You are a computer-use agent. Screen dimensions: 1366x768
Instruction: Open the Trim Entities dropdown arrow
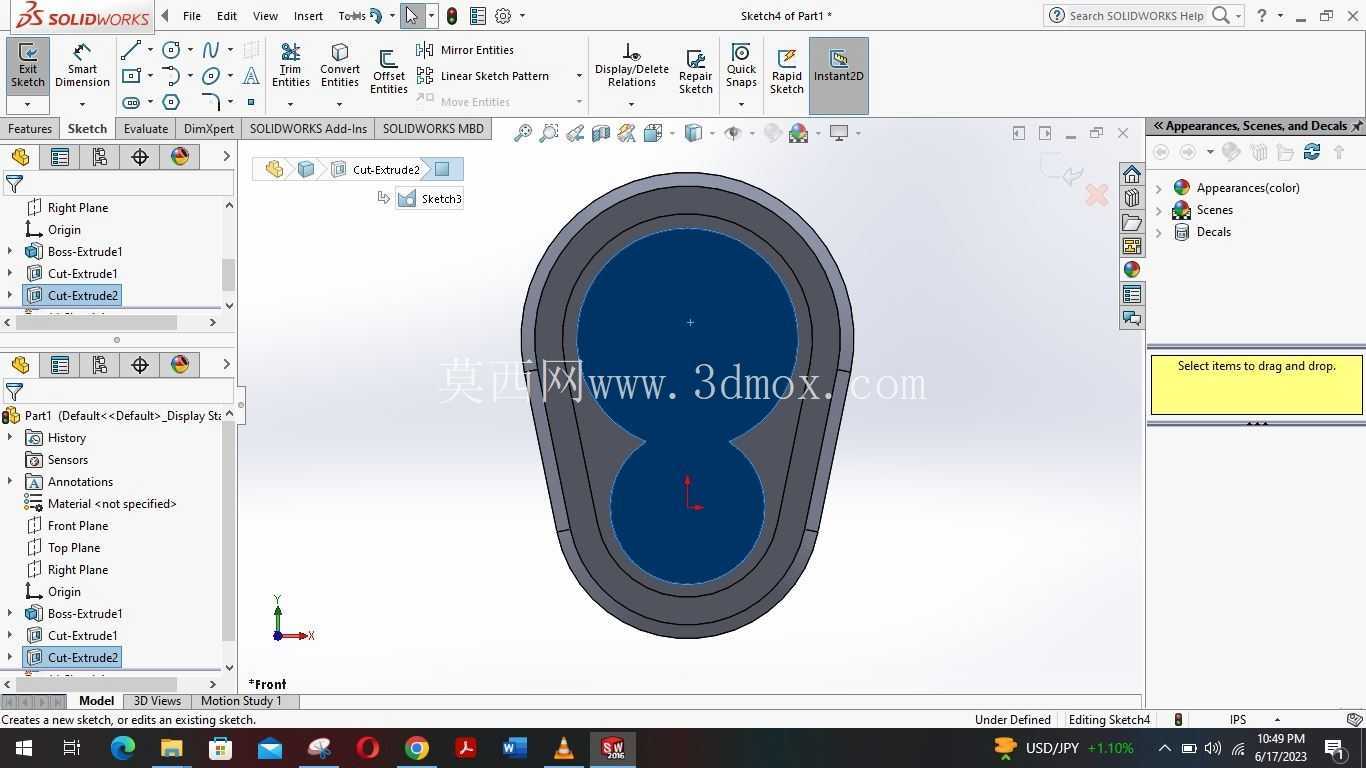[x=290, y=104]
